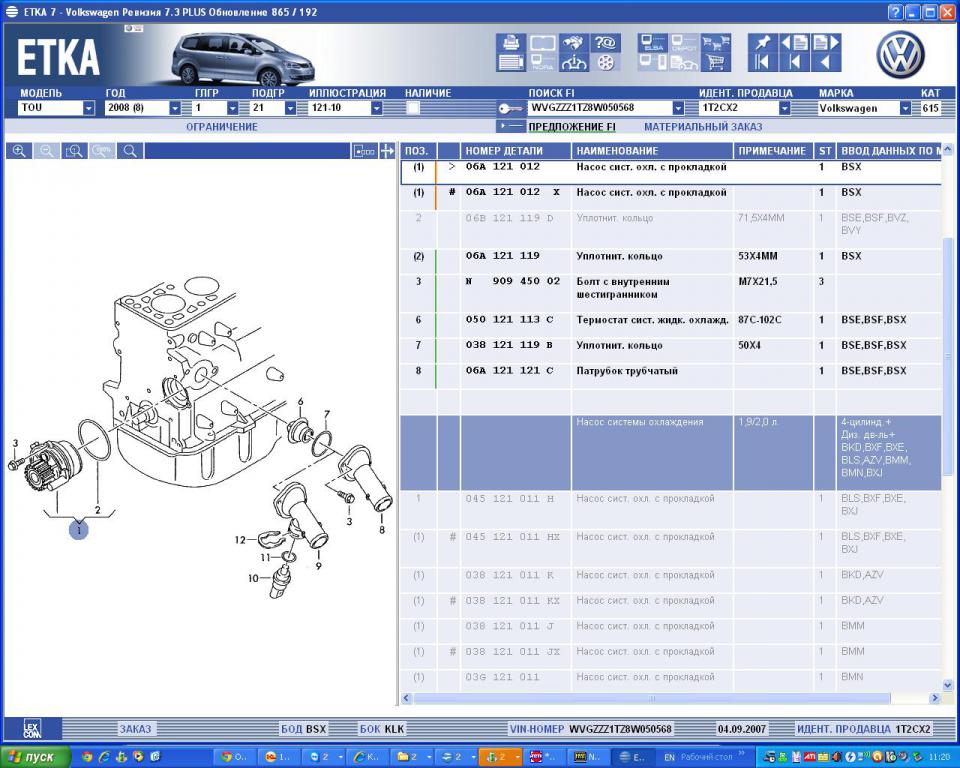
Task: Open the ГОД dropdown showing 2008 (8)
Action: coord(143,108)
